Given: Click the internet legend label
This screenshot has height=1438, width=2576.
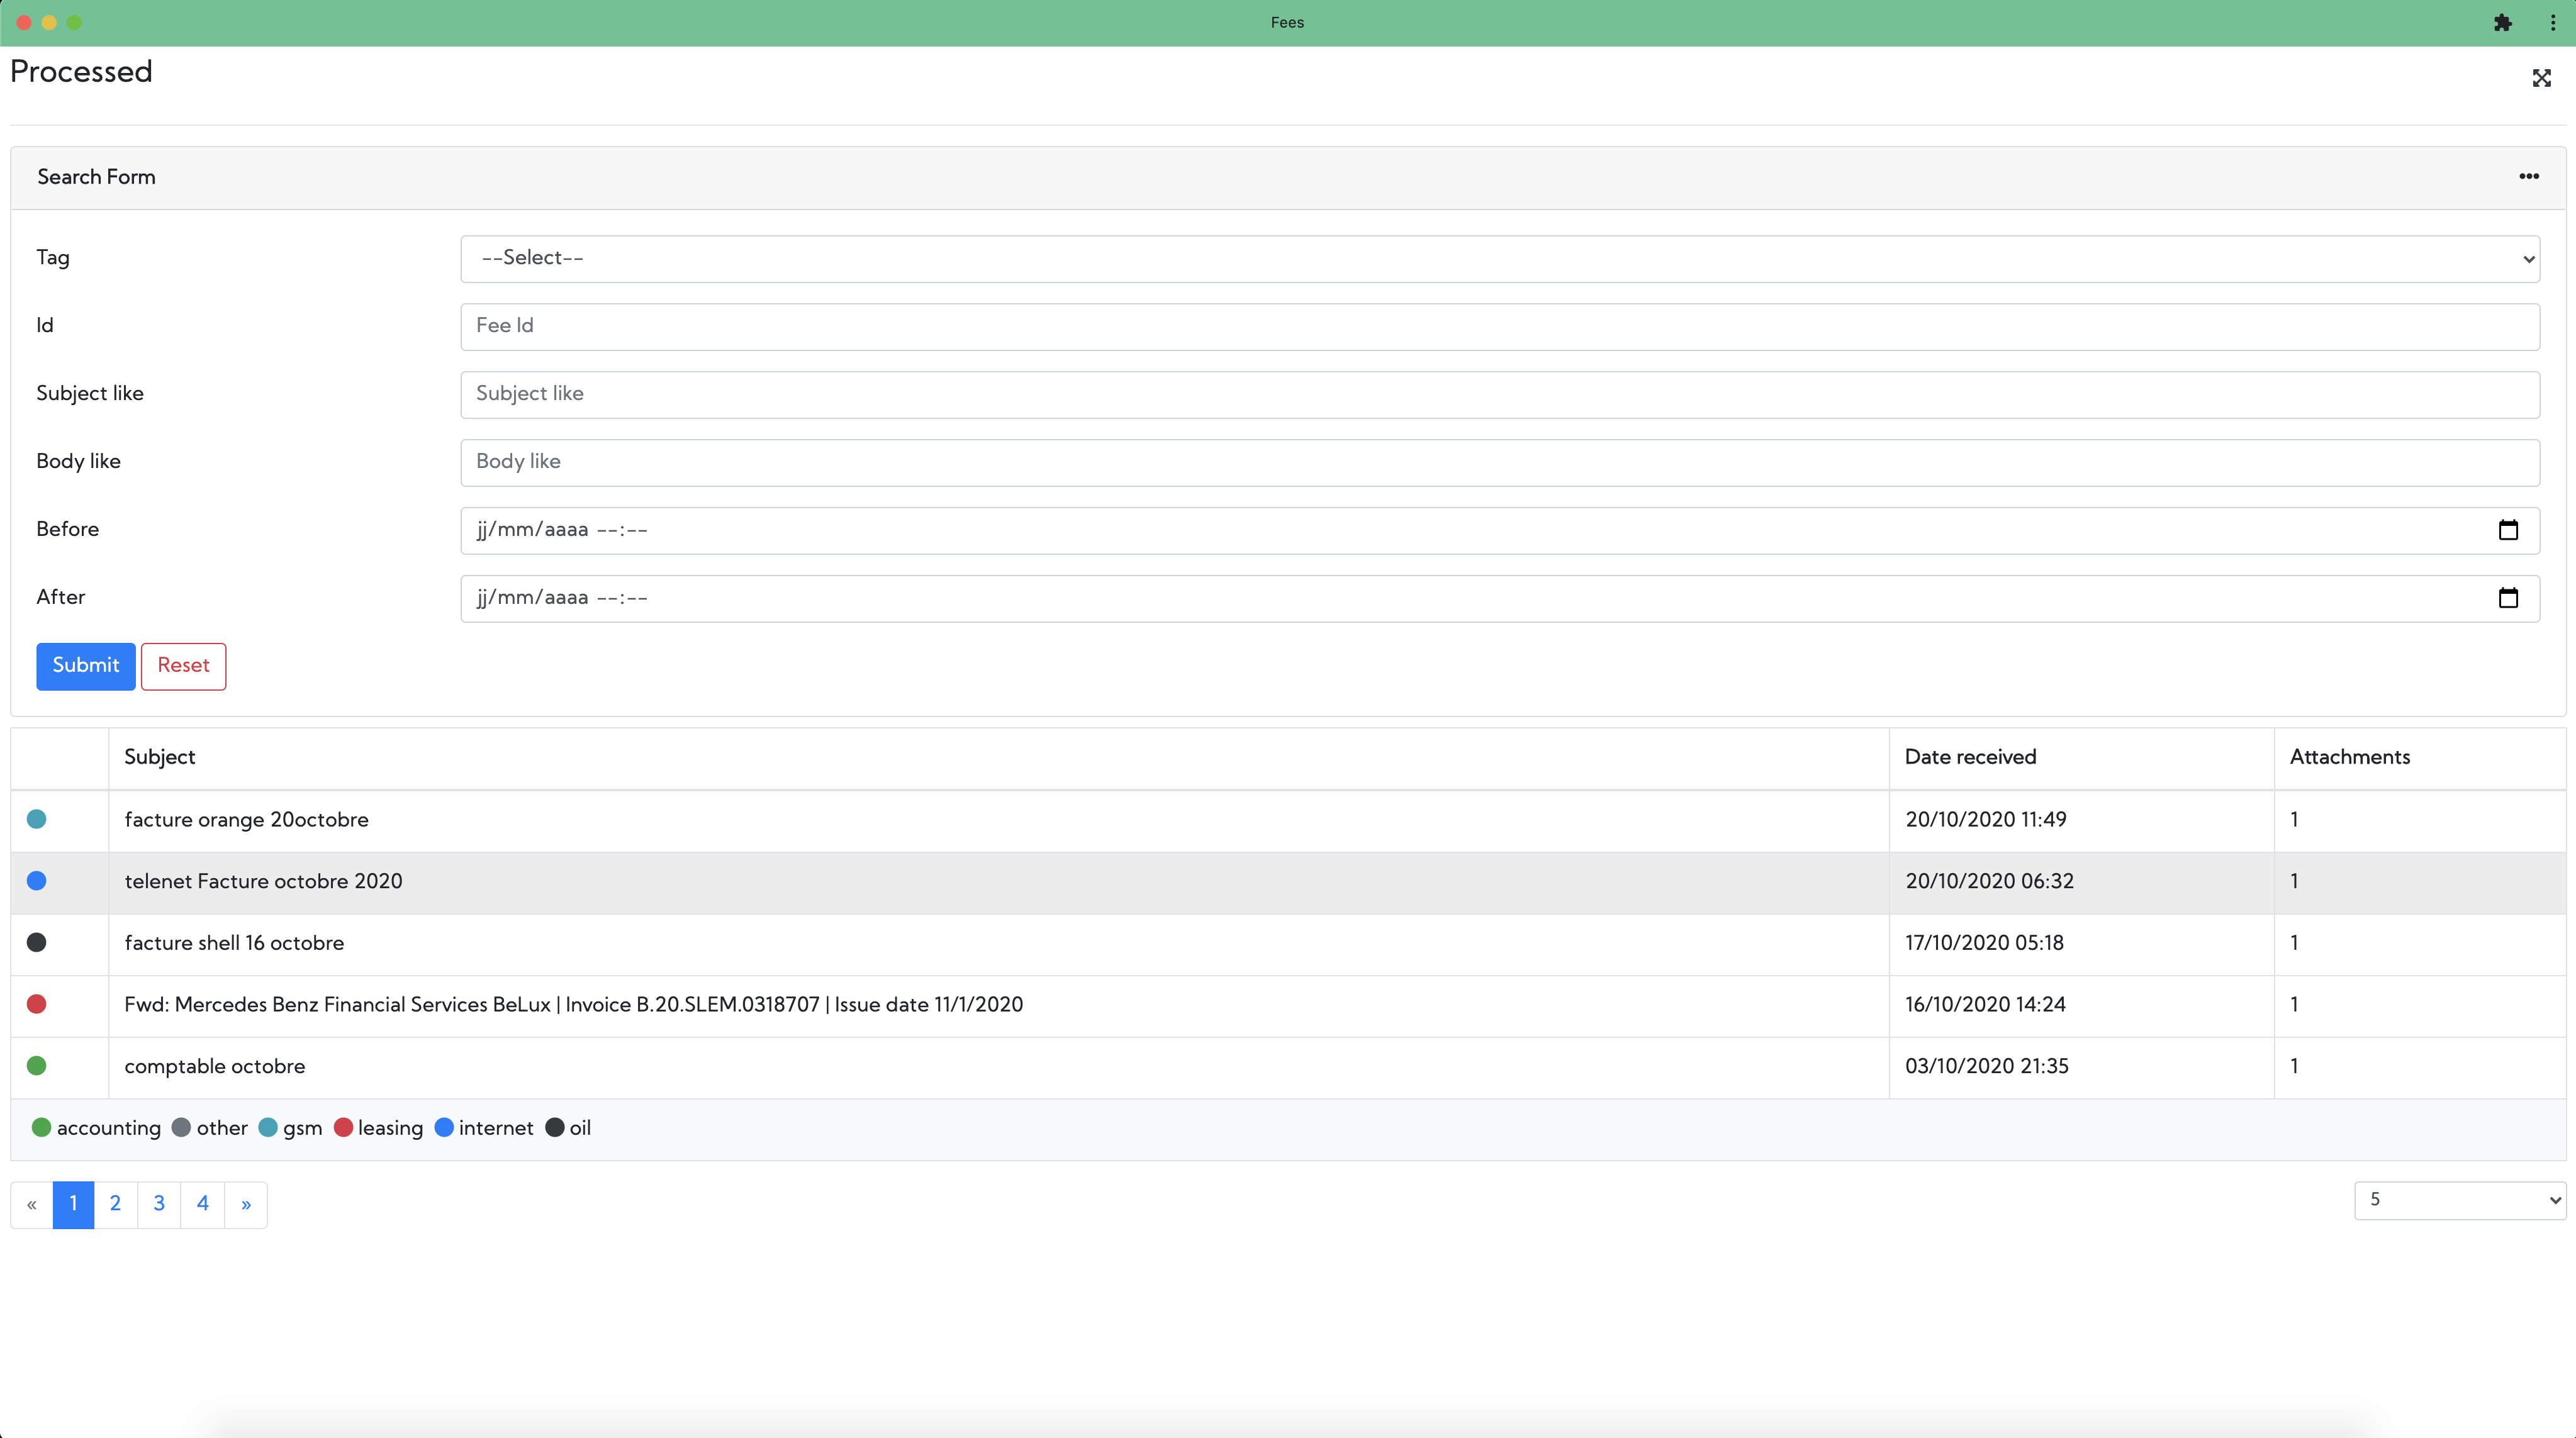Looking at the screenshot, I should [x=496, y=1128].
